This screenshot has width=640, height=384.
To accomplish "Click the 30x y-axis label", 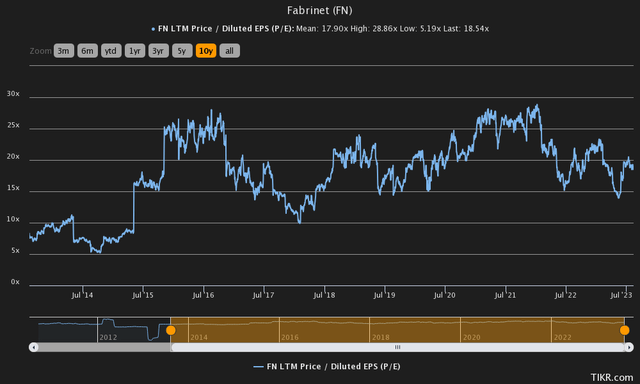I will (13, 94).
